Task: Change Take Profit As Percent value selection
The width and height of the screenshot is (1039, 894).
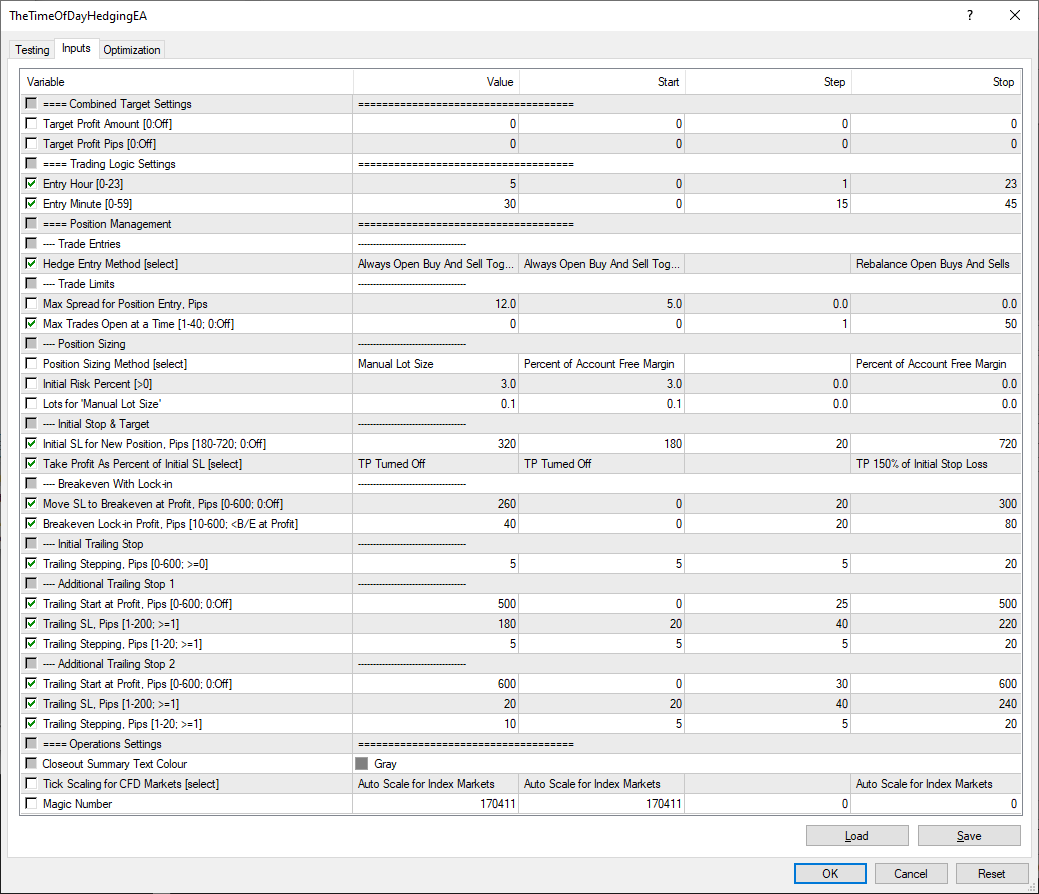Action: point(436,464)
